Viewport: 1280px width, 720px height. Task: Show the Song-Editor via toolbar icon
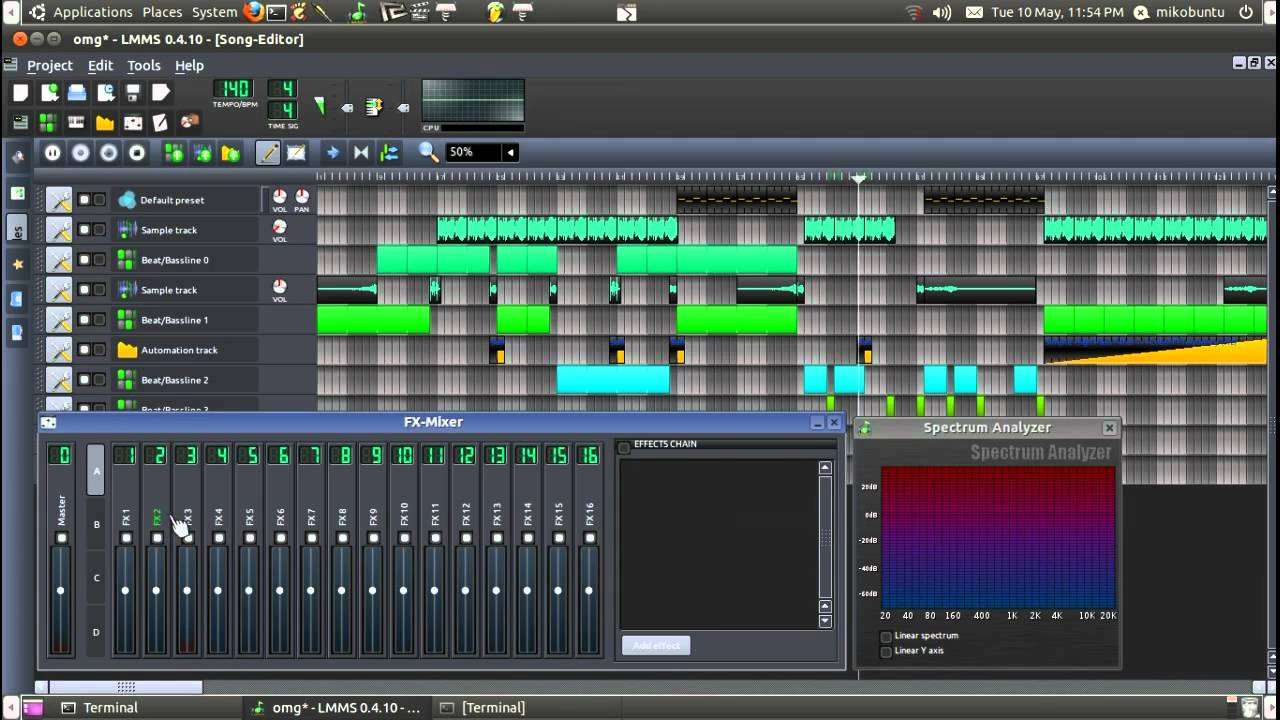(x=21, y=122)
